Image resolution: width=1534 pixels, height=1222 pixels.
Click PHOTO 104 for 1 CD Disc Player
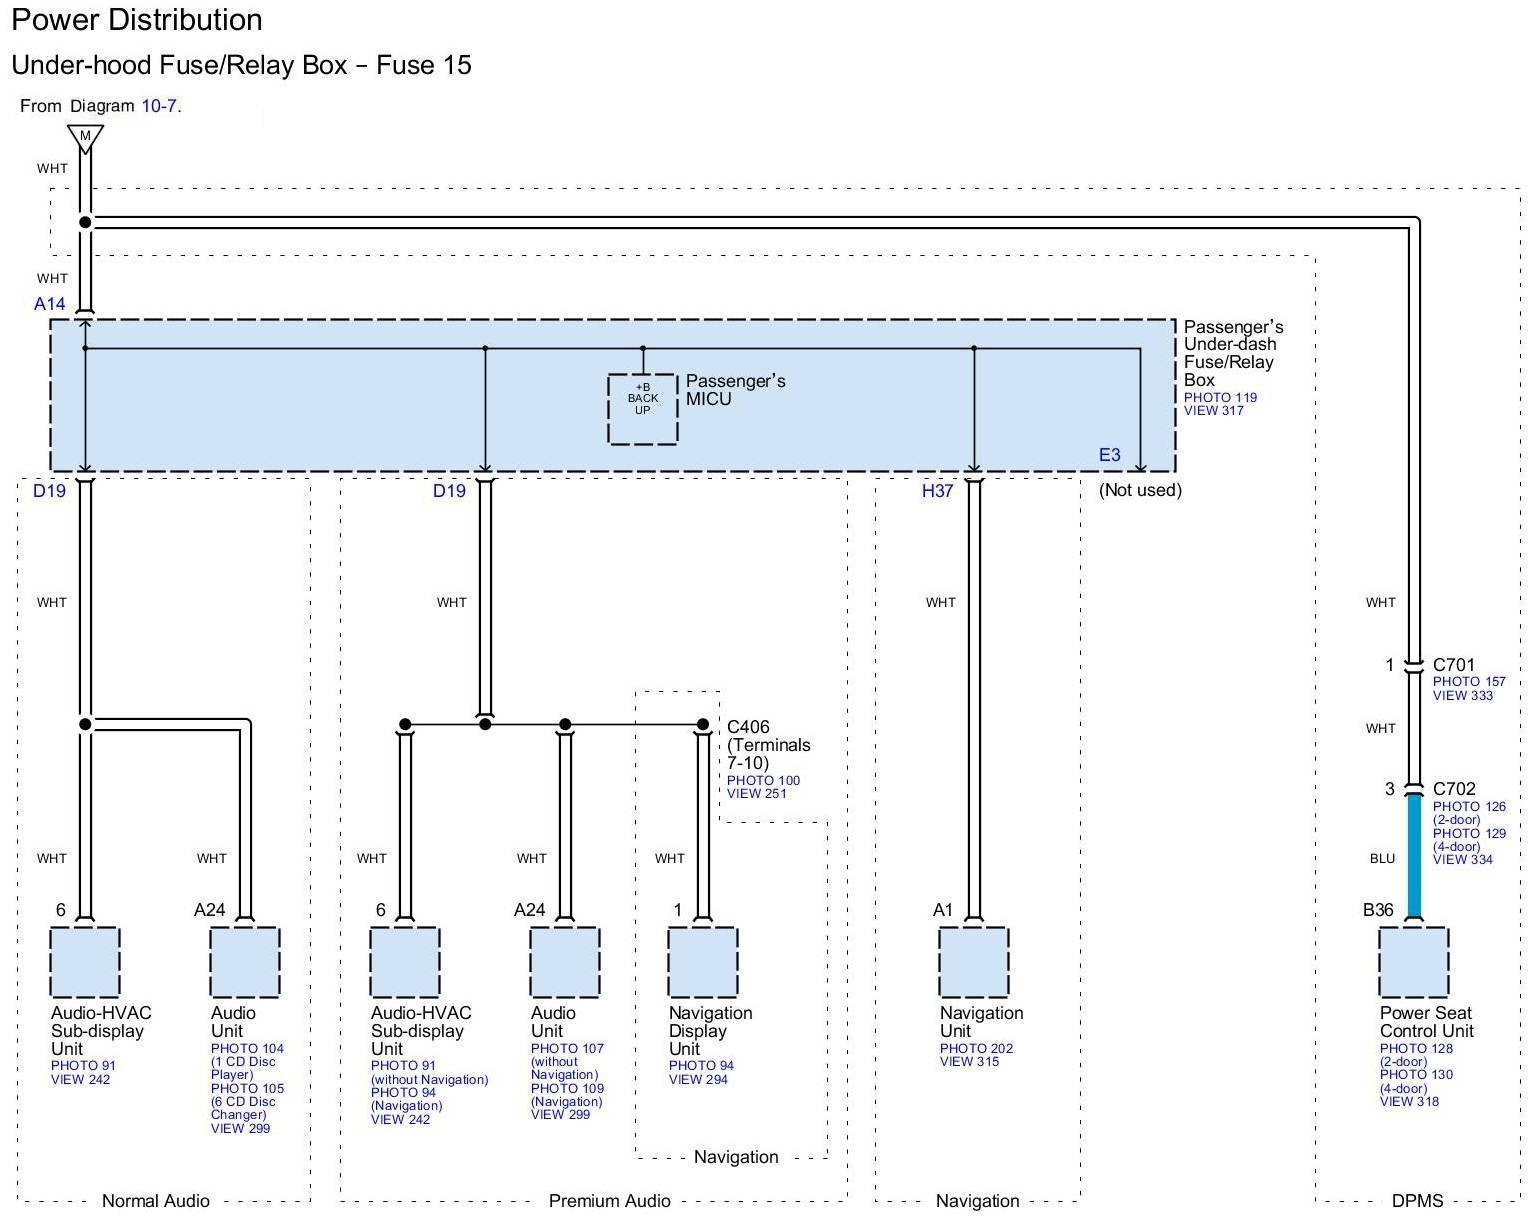[247, 1048]
